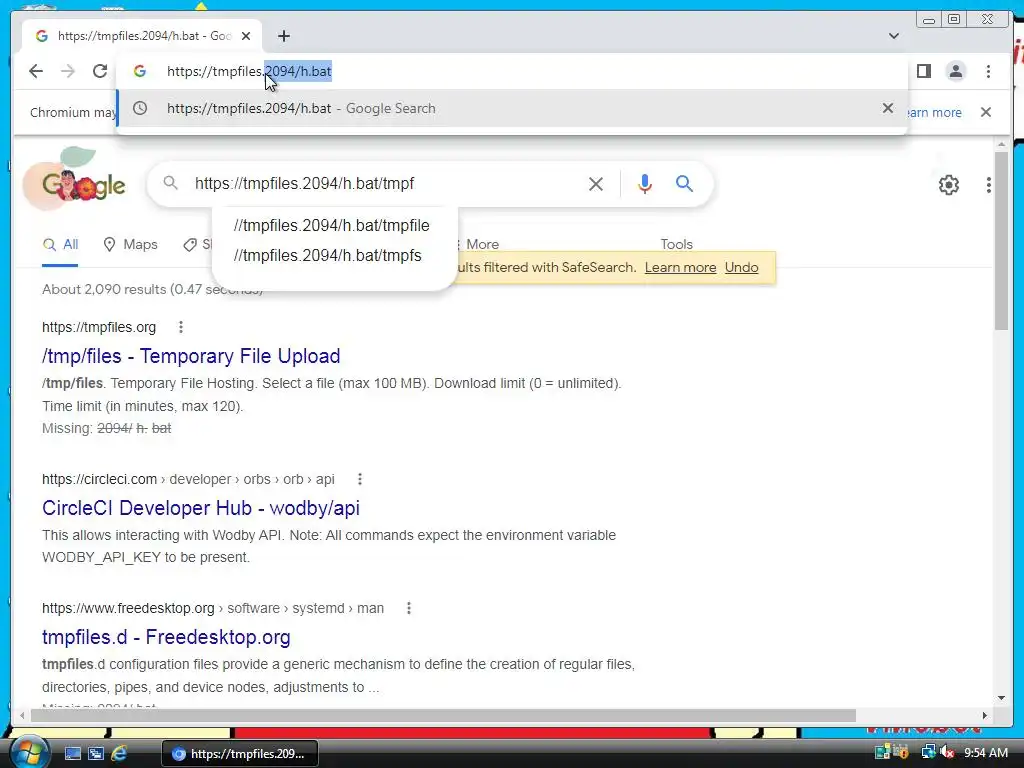The width and height of the screenshot is (1024, 768).
Task: Launch Internet Explorer from quick launch
Action: click(x=120, y=754)
